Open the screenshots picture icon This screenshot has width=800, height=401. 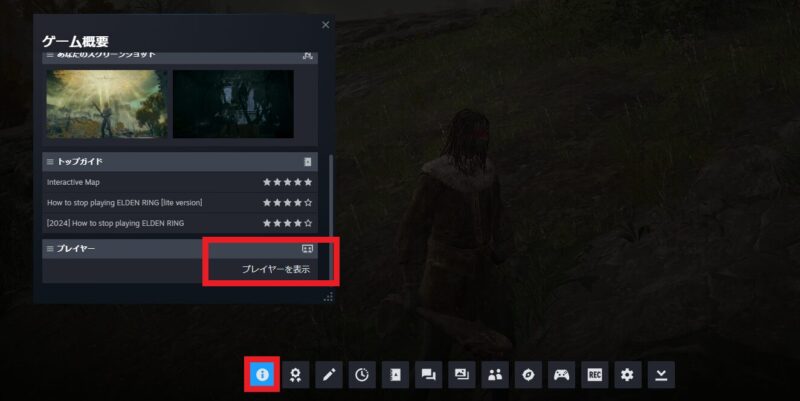(x=462, y=375)
